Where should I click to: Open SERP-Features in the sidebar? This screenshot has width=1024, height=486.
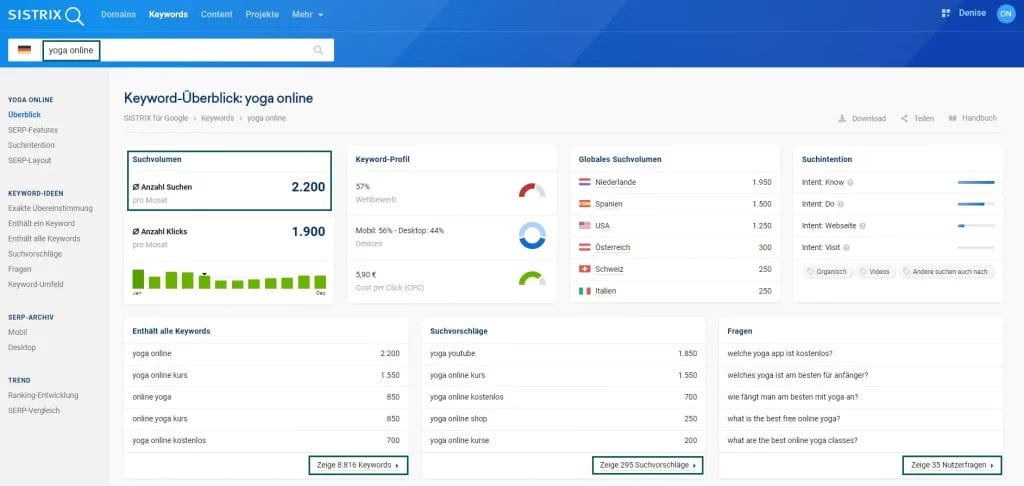pyautogui.click(x=33, y=130)
